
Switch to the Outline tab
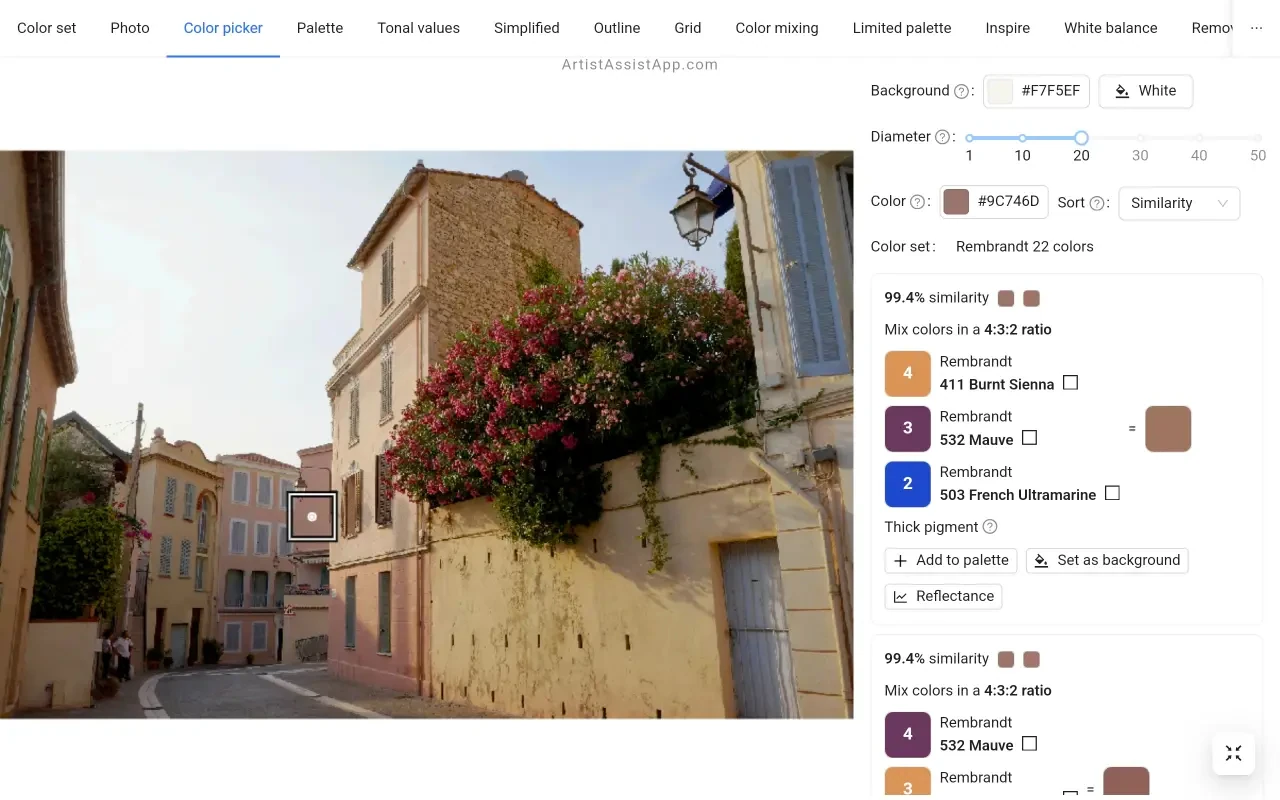pos(617,28)
